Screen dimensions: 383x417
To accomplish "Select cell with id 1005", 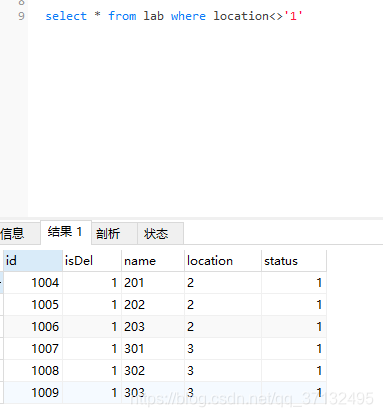I will pyautogui.click(x=33, y=305).
